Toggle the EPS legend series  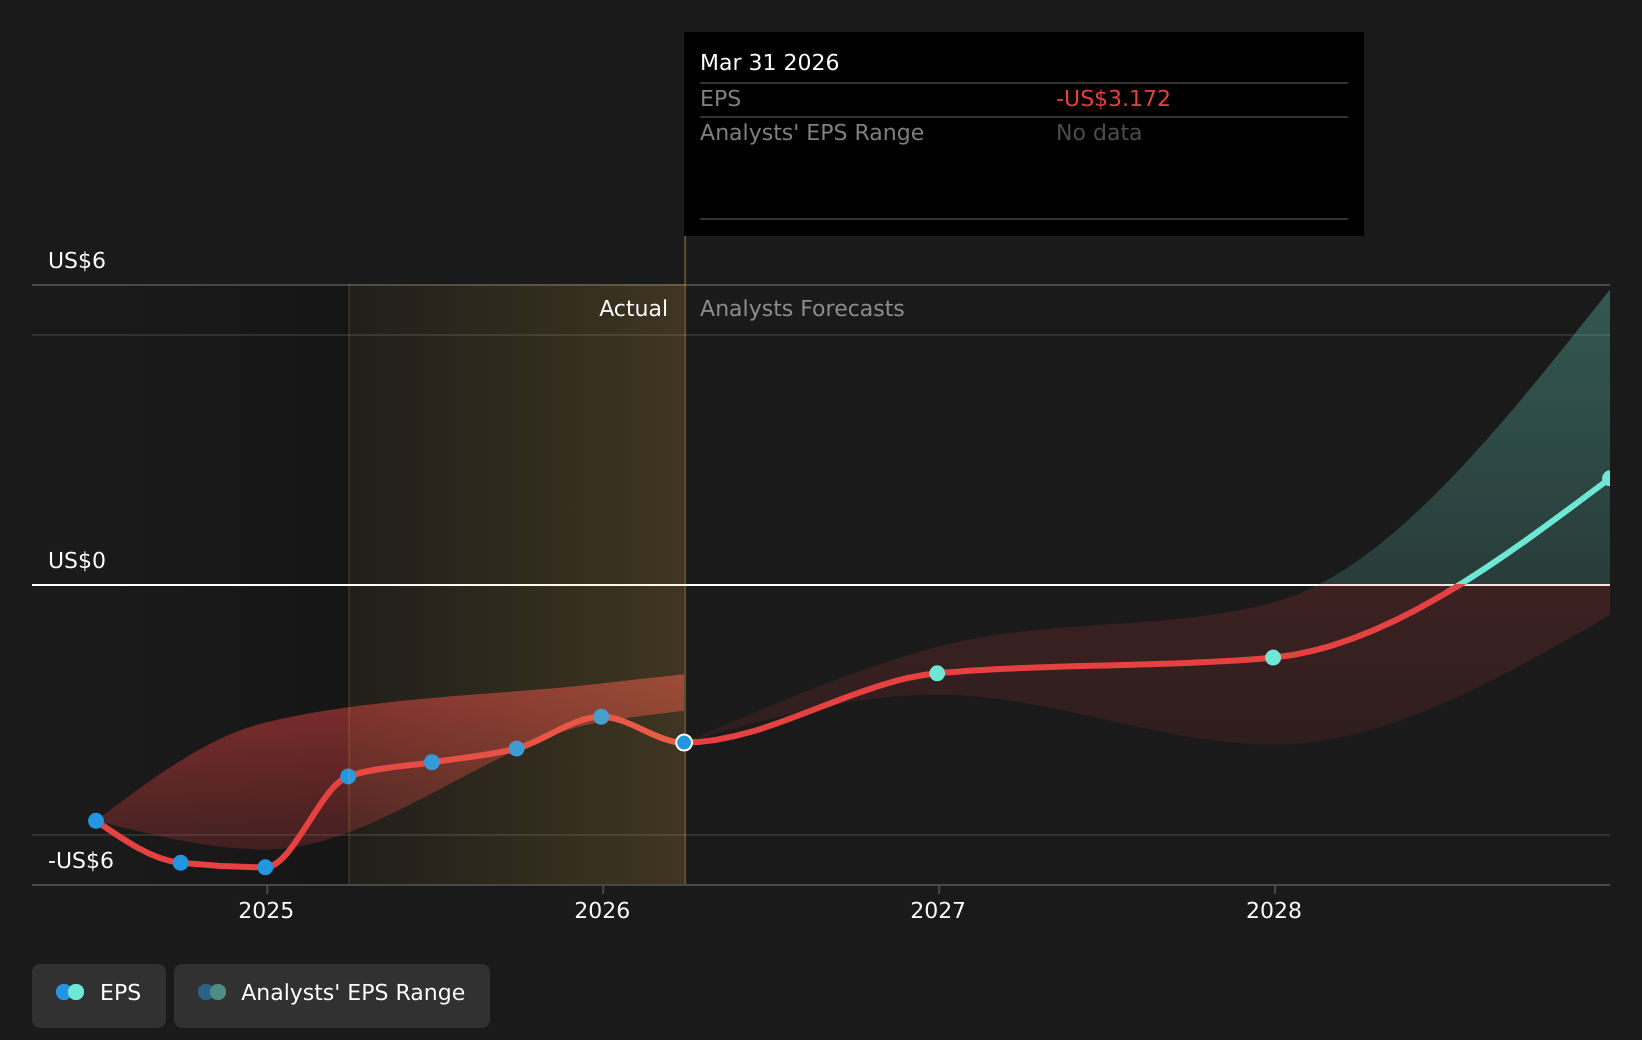pyautogui.click(x=99, y=995)
